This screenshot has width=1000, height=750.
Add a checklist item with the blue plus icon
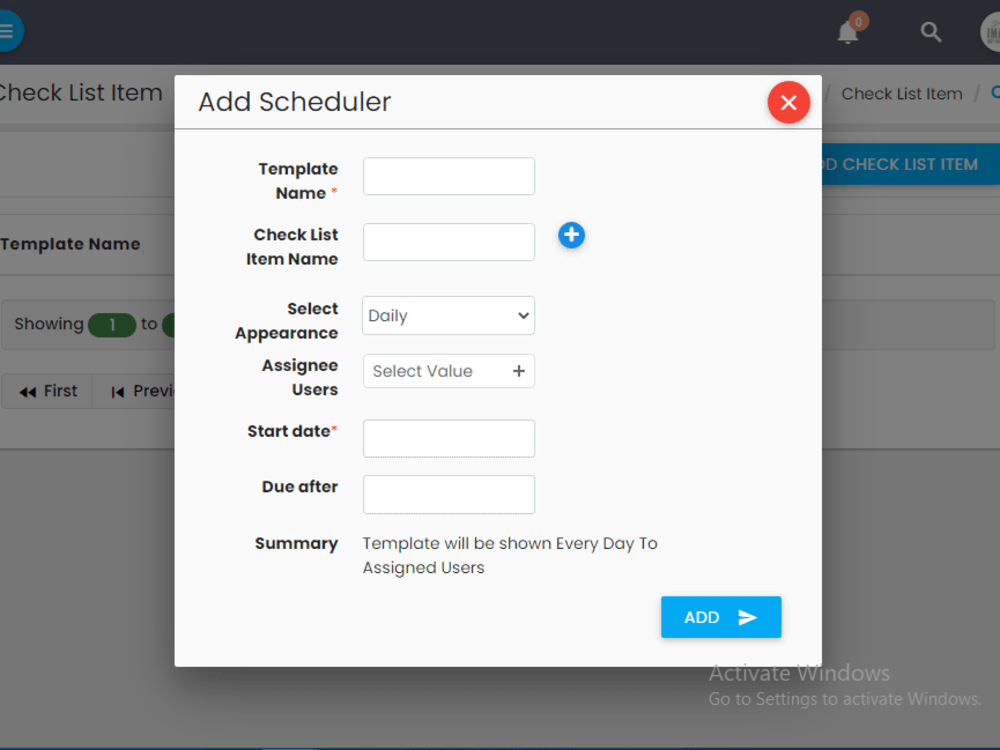point(571,235)
